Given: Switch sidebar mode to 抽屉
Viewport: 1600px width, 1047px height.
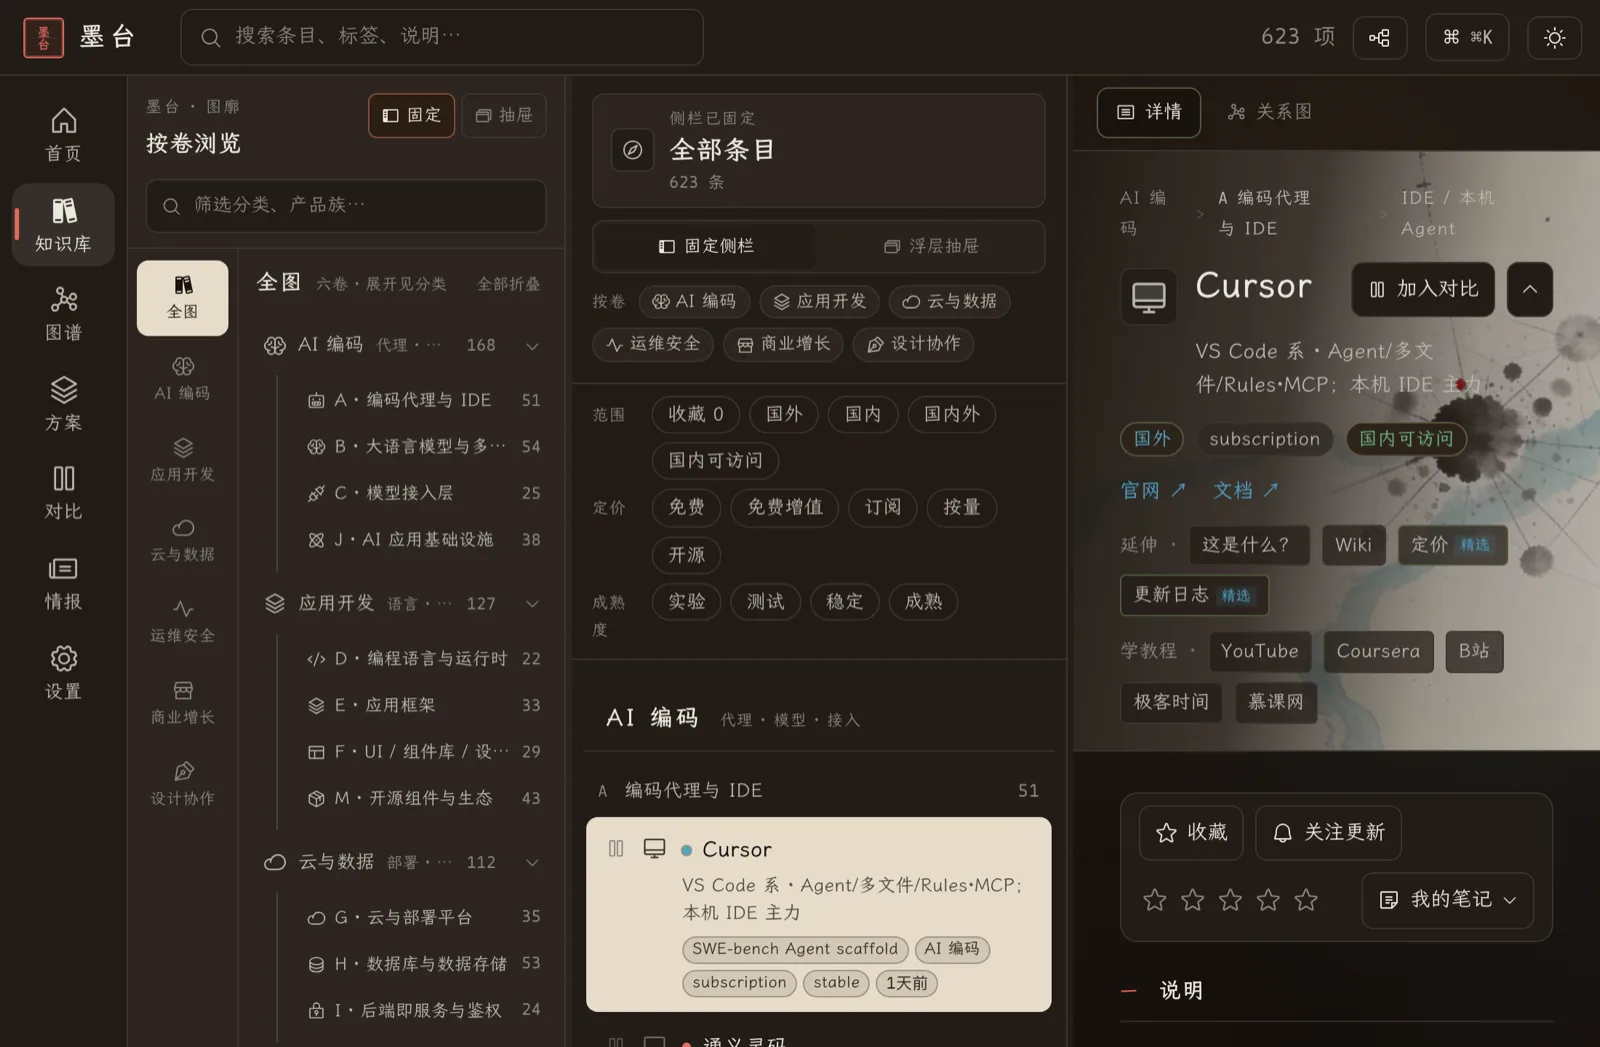Looking at the screenshot, I should [x=504, y=115].
